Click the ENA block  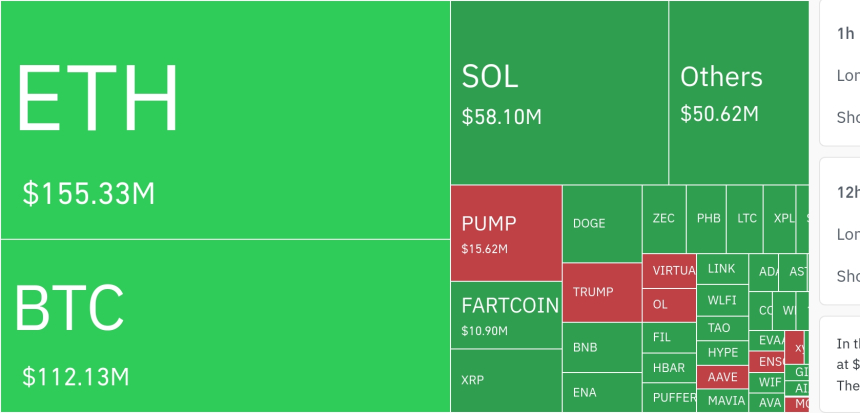pyautogui.click(x=601, y=392)
